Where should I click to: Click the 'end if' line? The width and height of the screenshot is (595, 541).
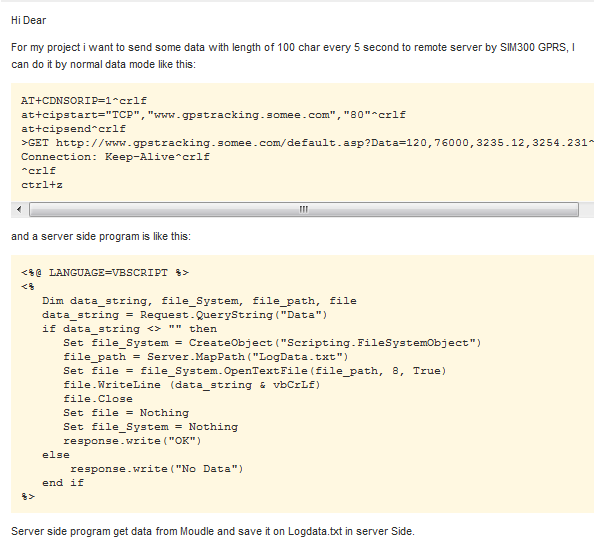(63, 483)
